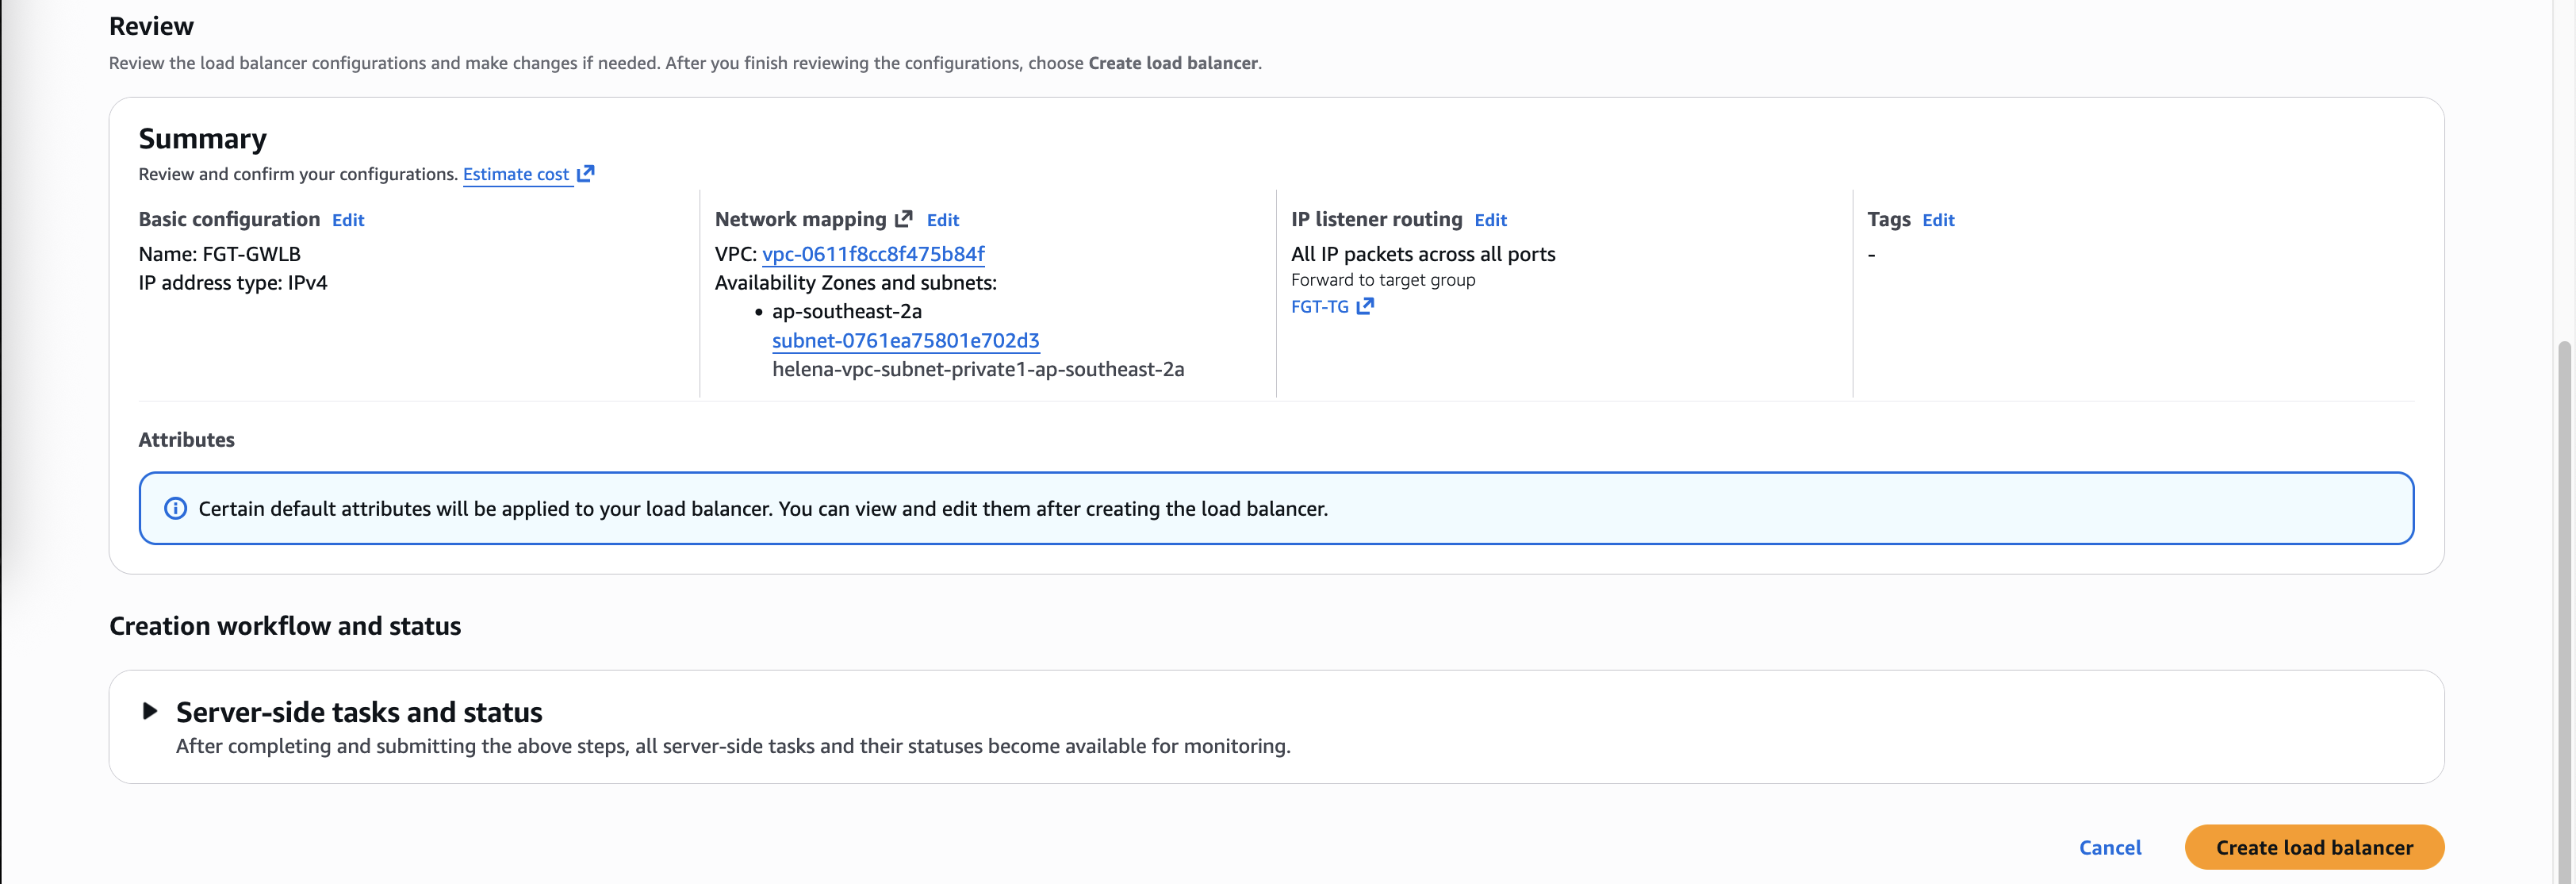
Task: Edit the Basic configuration section
Action: click(348, 220)
